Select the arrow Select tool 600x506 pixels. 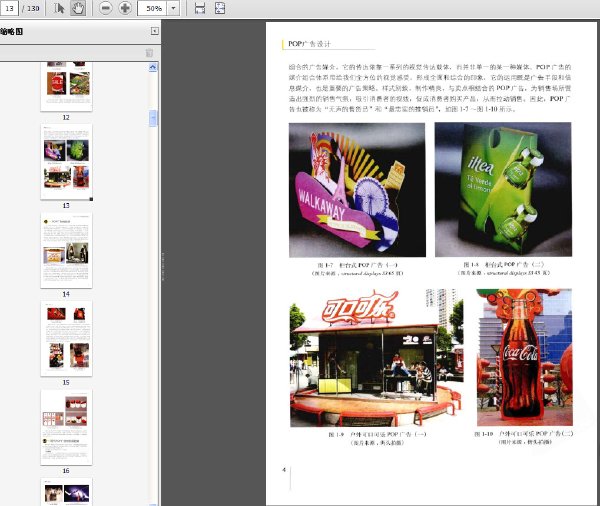(59, 8)
